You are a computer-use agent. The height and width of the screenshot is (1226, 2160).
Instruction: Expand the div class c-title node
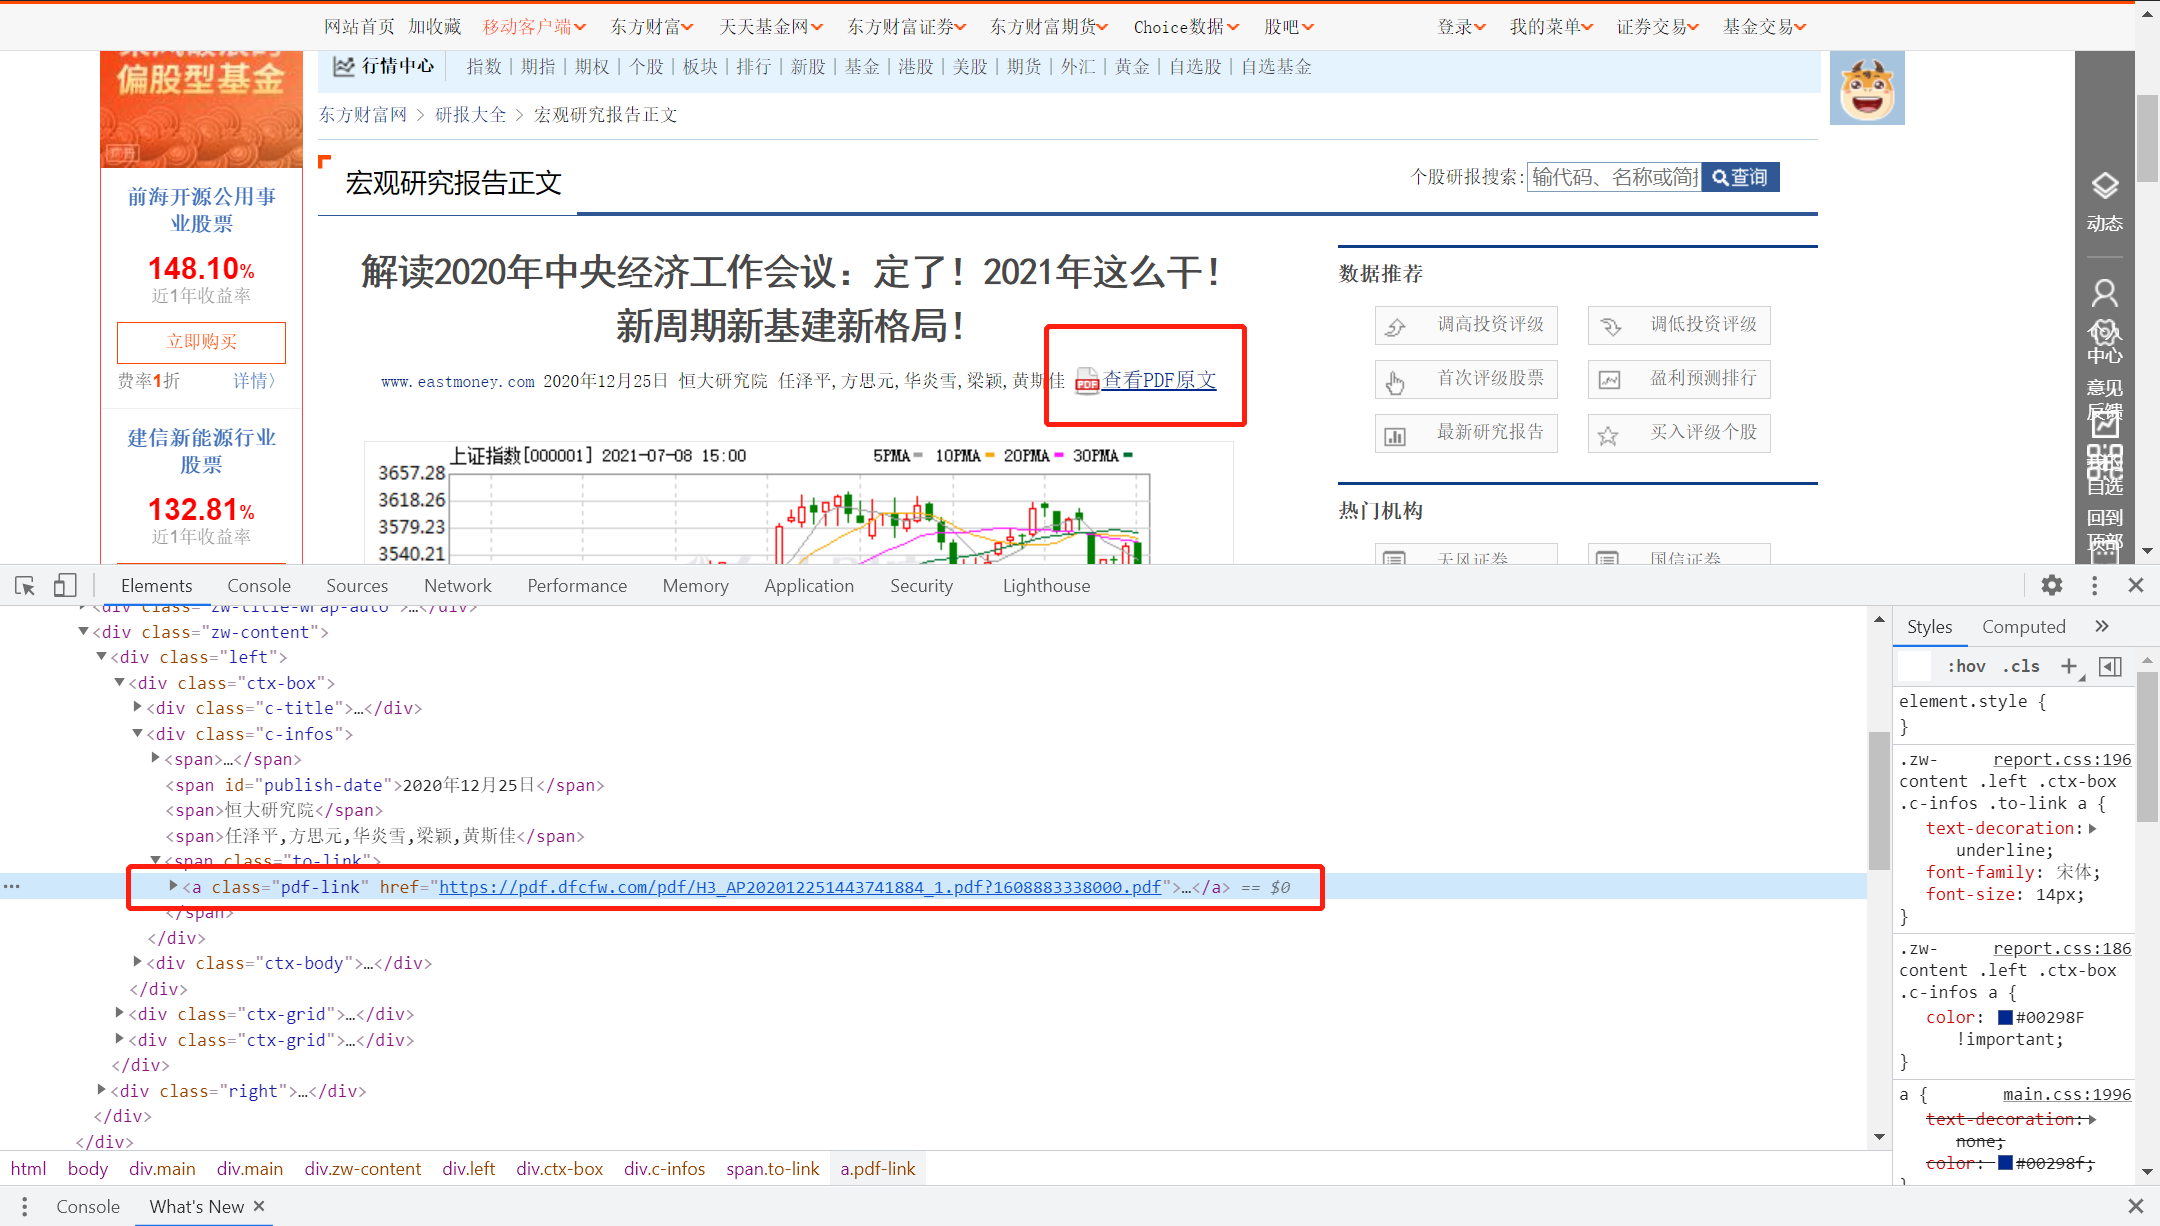[x=137, y=707]
